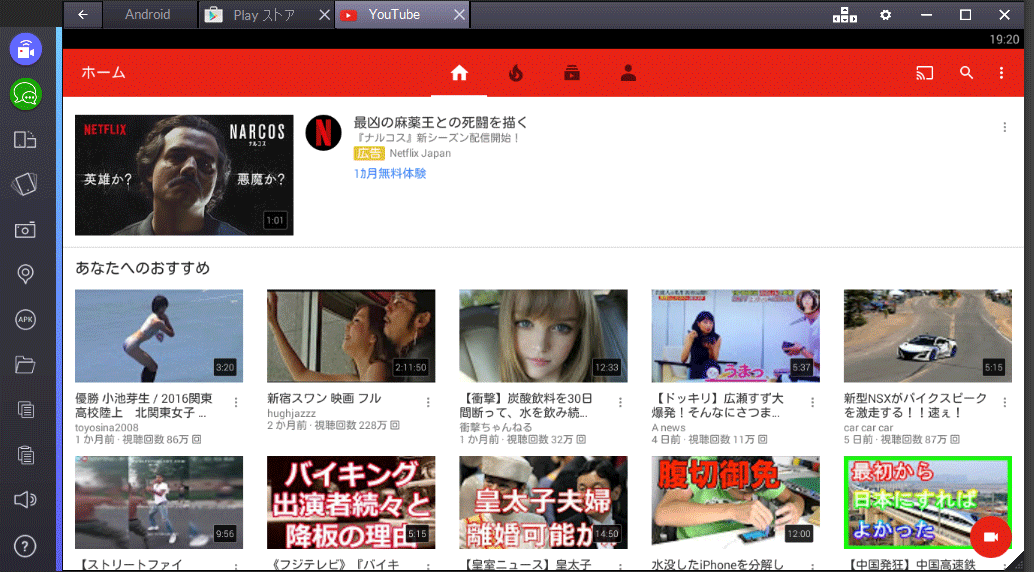Click the paste clipboard sidebar icon
Image resolution: width=1034 pixels, height=572 pixels.
pyautogui.click(x=25, y=455)
